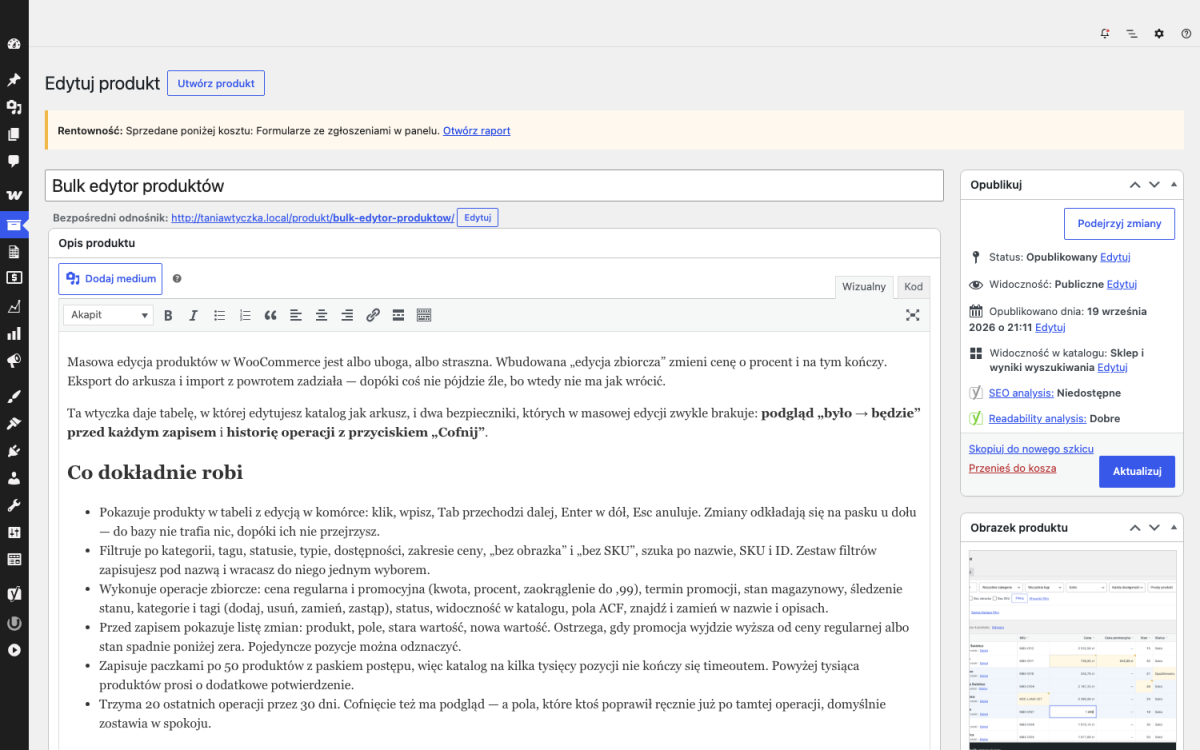Move the Obrazek produktu panel up
This screenshot has width=1200, height=750.
(1135, 528)
